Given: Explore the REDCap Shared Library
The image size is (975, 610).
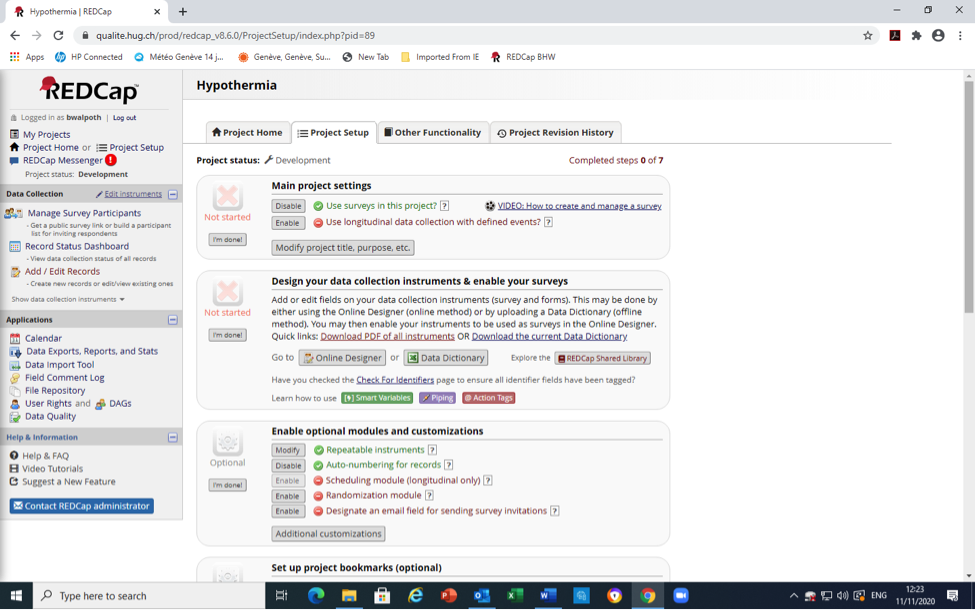Looking at the screenshot, I should point(603,359).
